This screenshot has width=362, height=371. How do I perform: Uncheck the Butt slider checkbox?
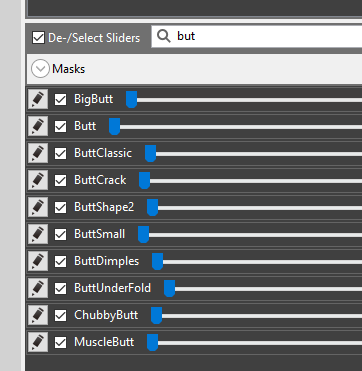(60, 126)
